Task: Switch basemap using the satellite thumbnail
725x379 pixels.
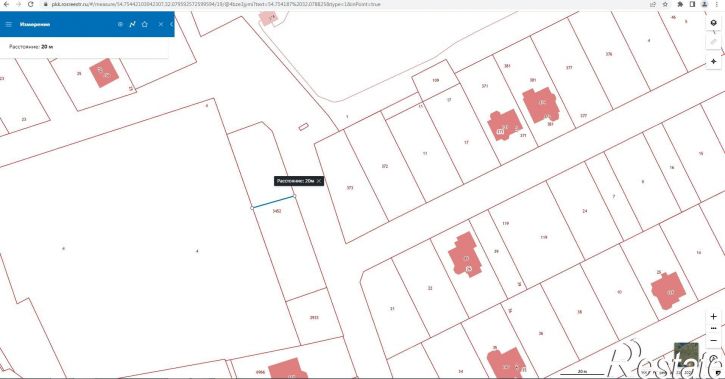Action: click(686, 354)
